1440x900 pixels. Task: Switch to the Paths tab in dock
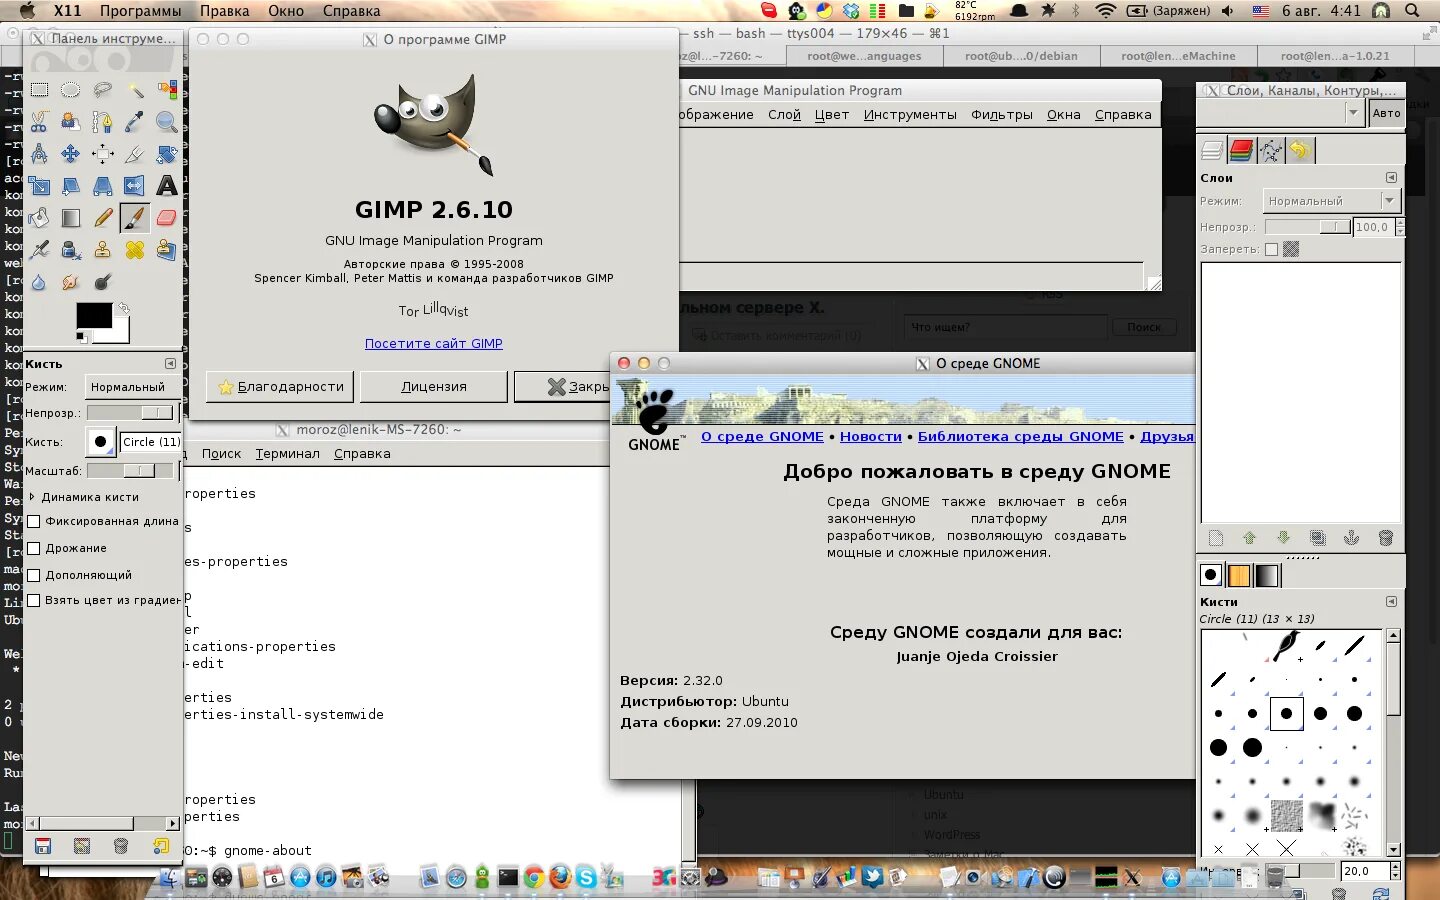click(1270, 151)
